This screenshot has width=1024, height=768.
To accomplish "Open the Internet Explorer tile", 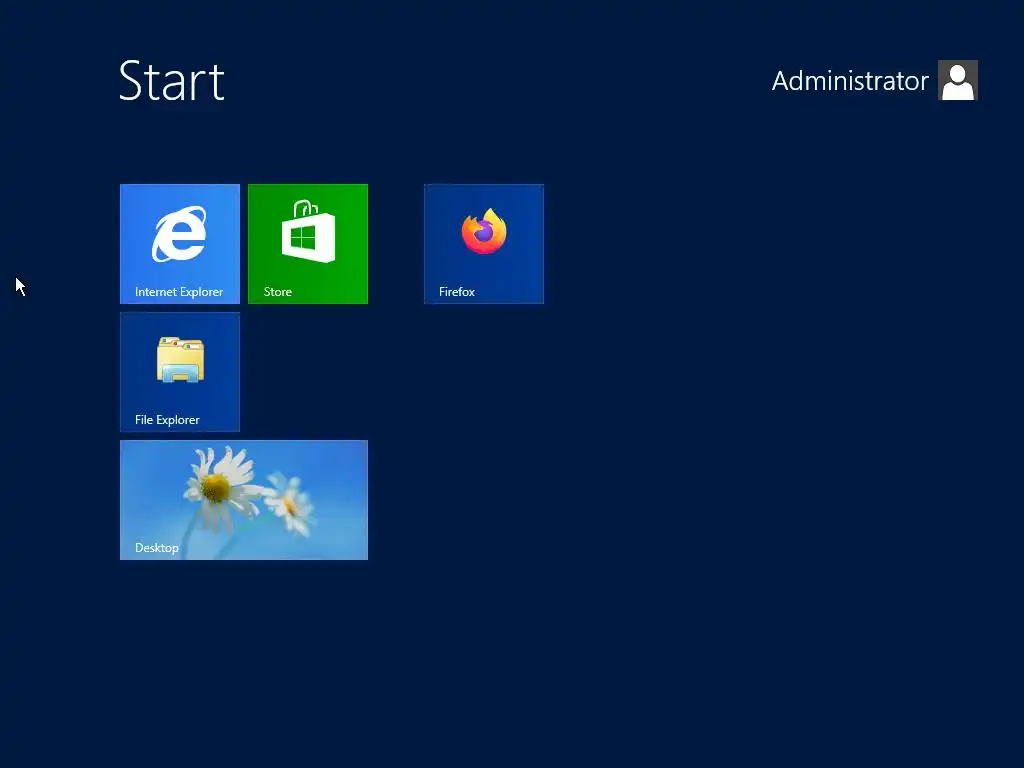I will click(x=180, y=244).
